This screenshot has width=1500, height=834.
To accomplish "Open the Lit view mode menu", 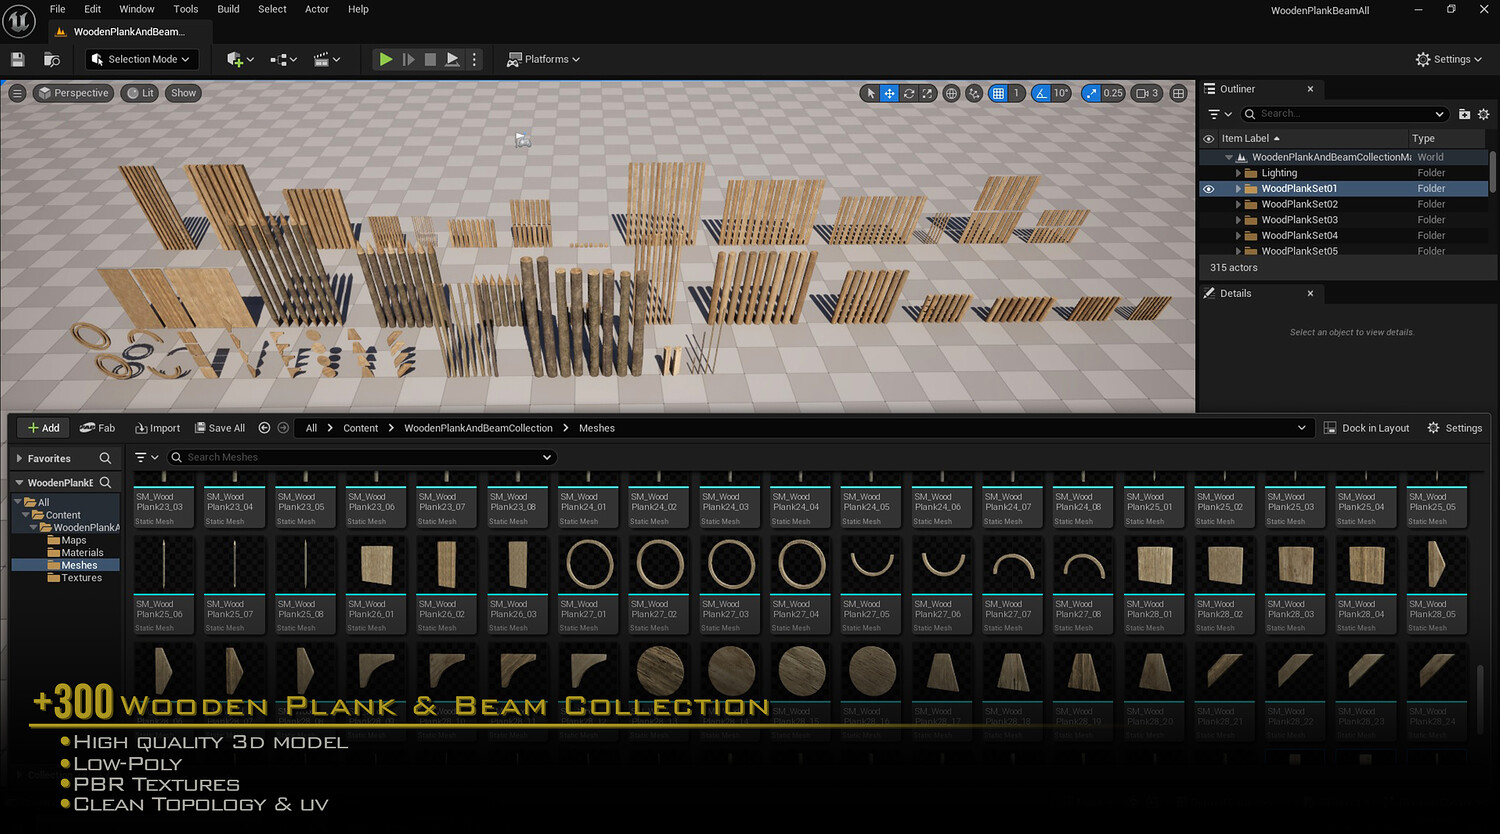I will pyautogui.click(x=139, y=93).
